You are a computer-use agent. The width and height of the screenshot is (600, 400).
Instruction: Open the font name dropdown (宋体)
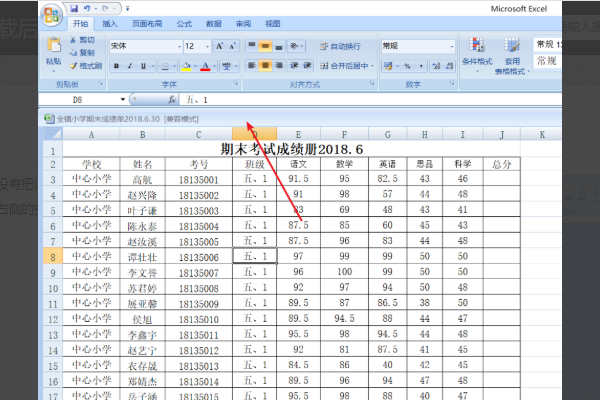(x=143, y=46)
